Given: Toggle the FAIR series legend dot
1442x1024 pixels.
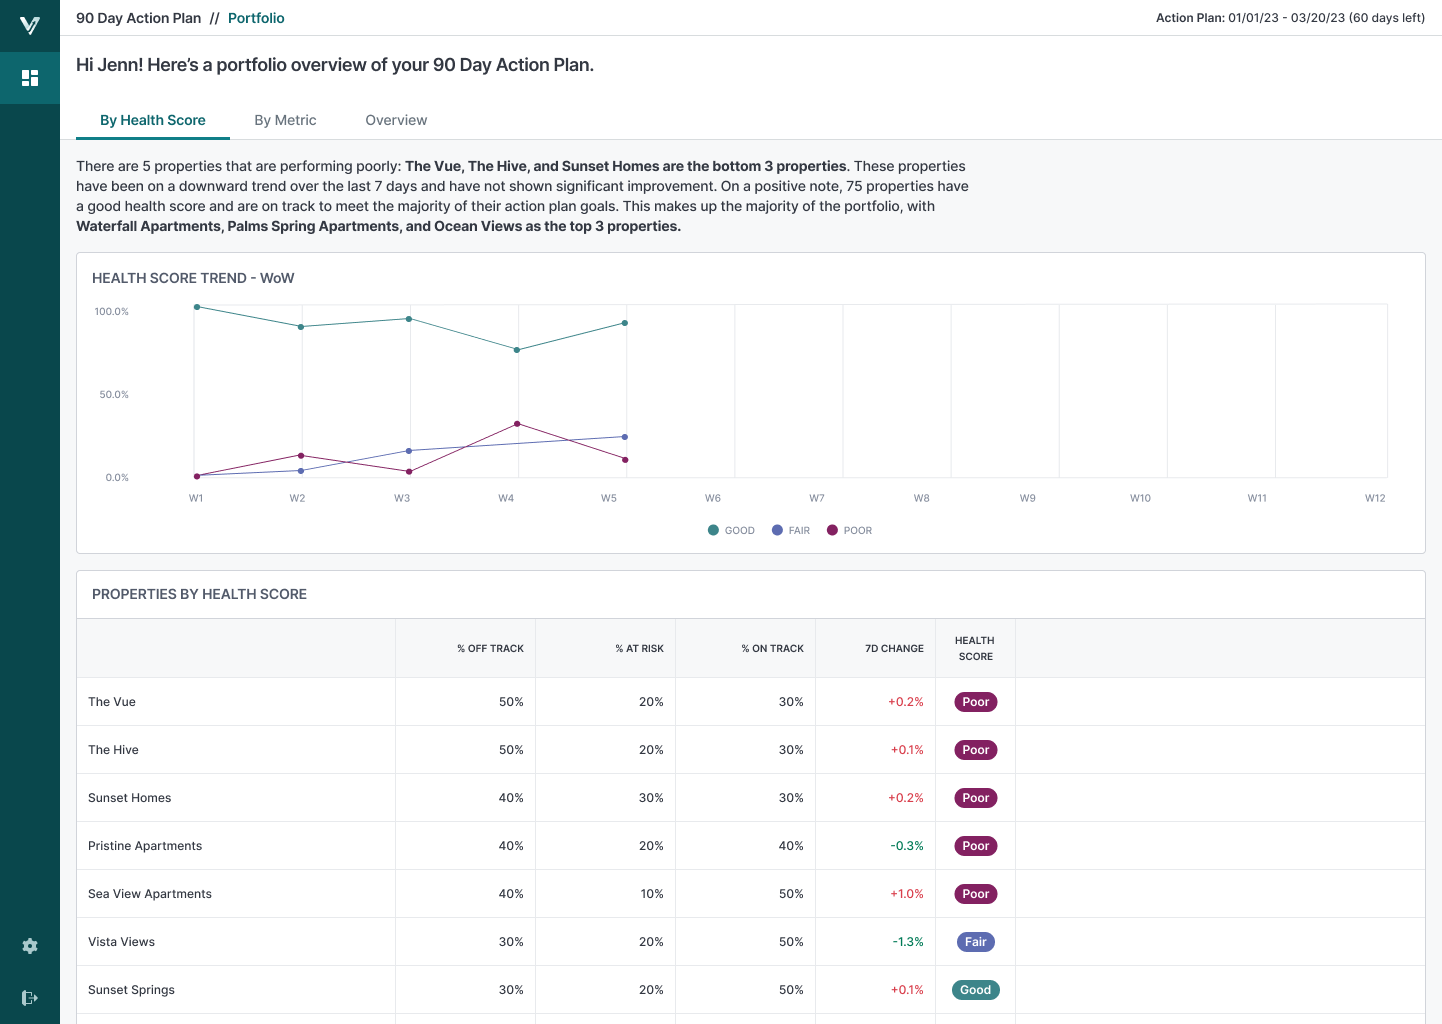Looking at the screenshot, I should tap(777, 530).
